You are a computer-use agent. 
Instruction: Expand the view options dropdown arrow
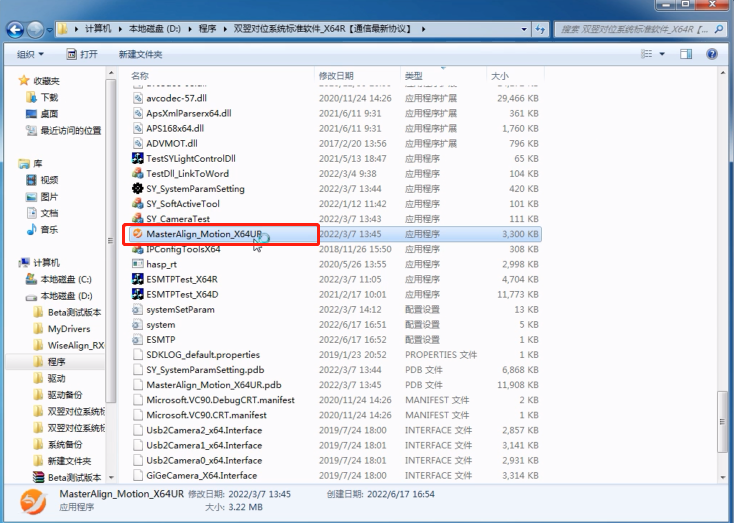tap(662, 53)
